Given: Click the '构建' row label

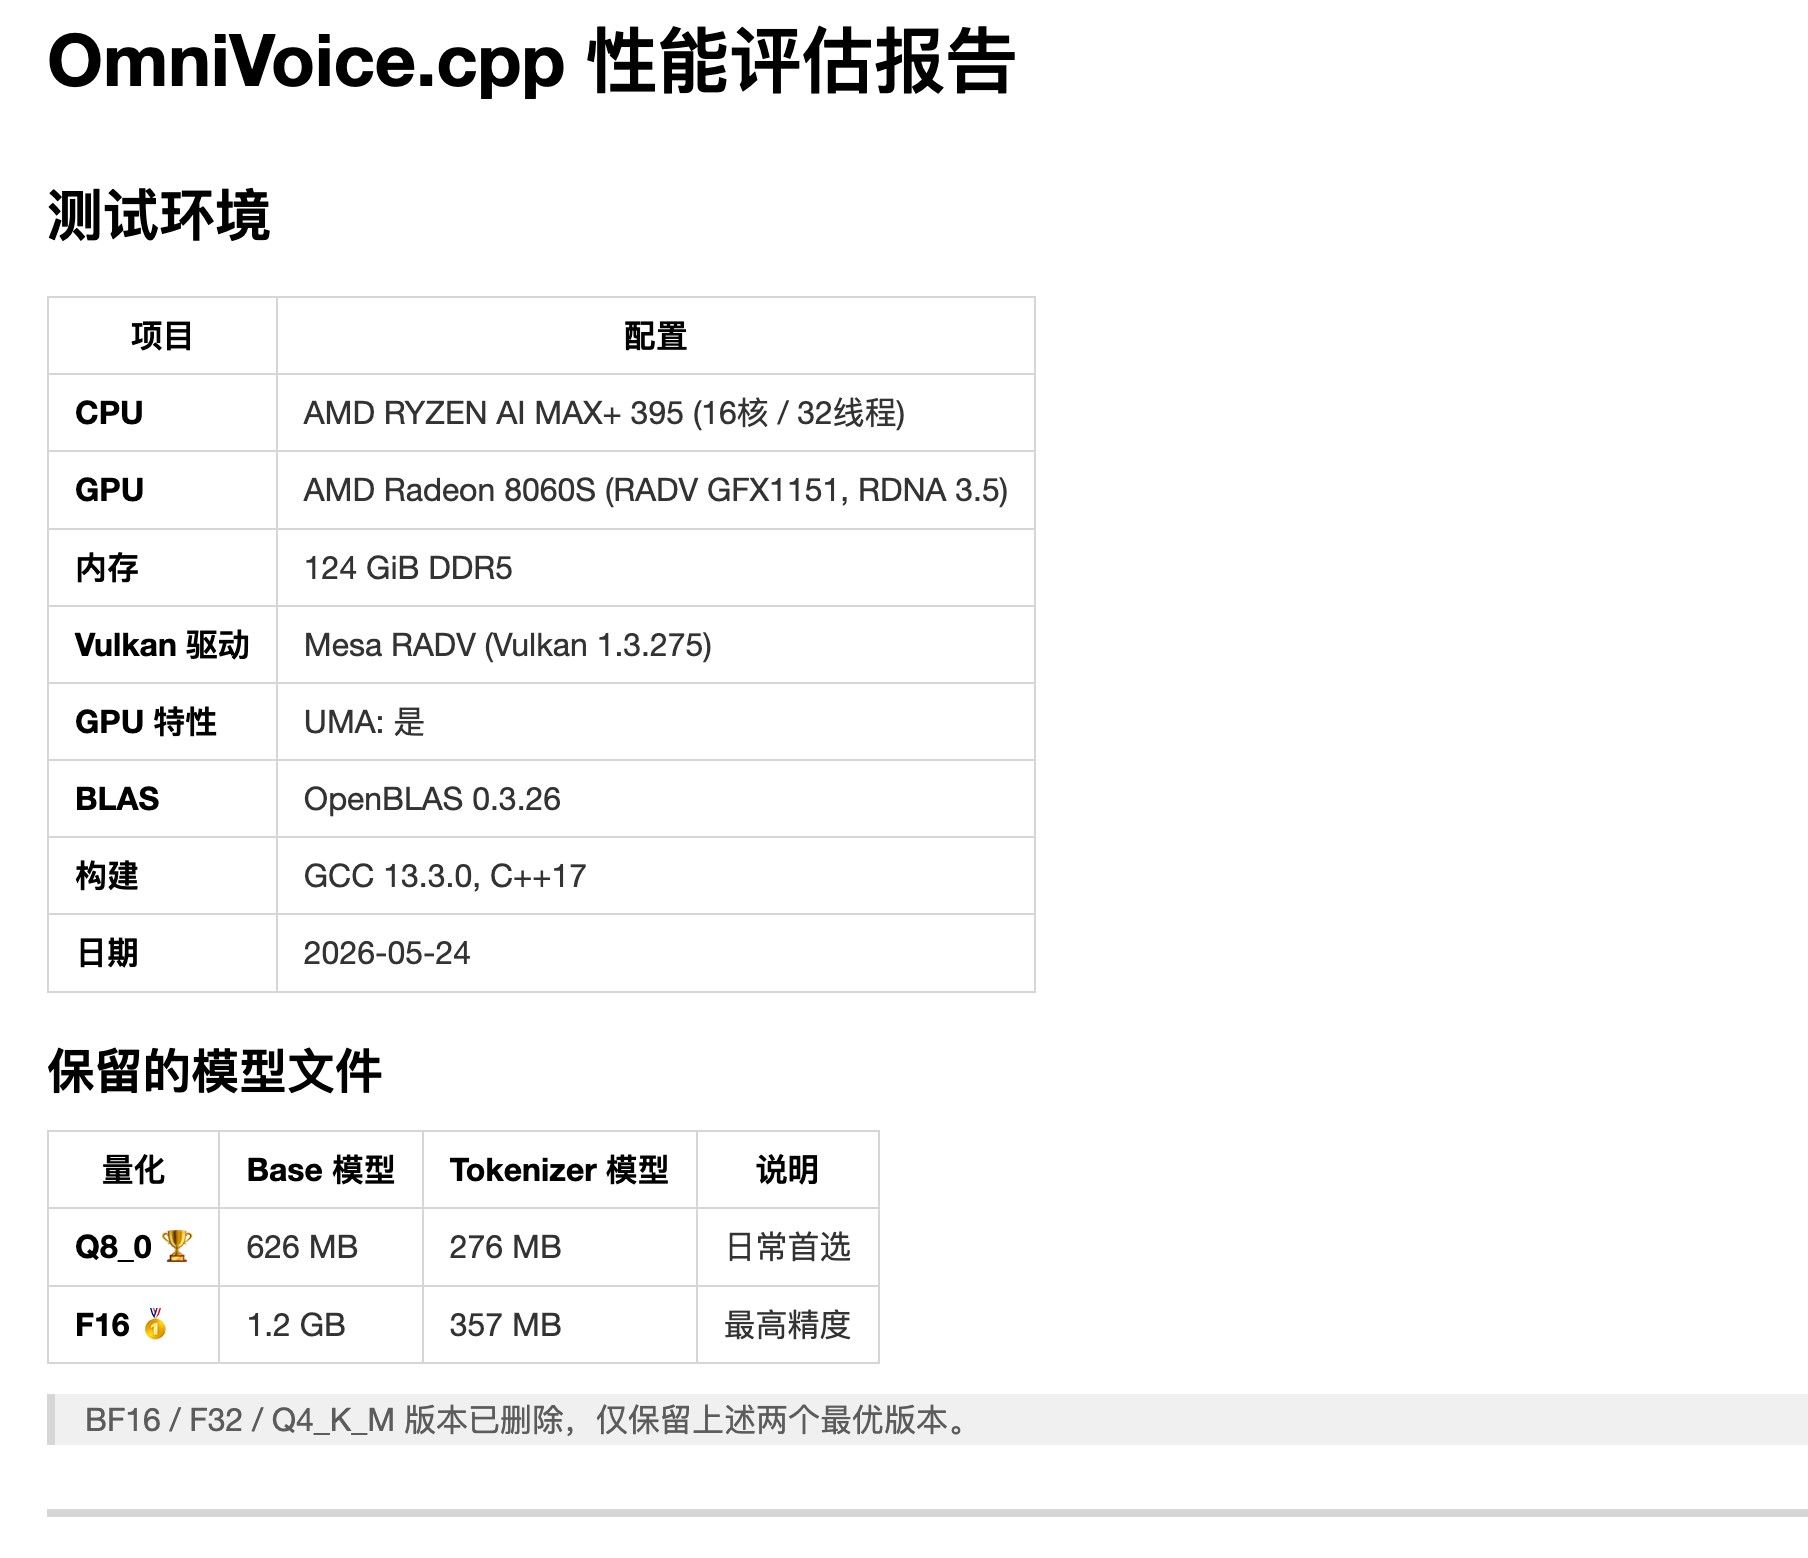Looking at the screenshot, I should (107, 876).
